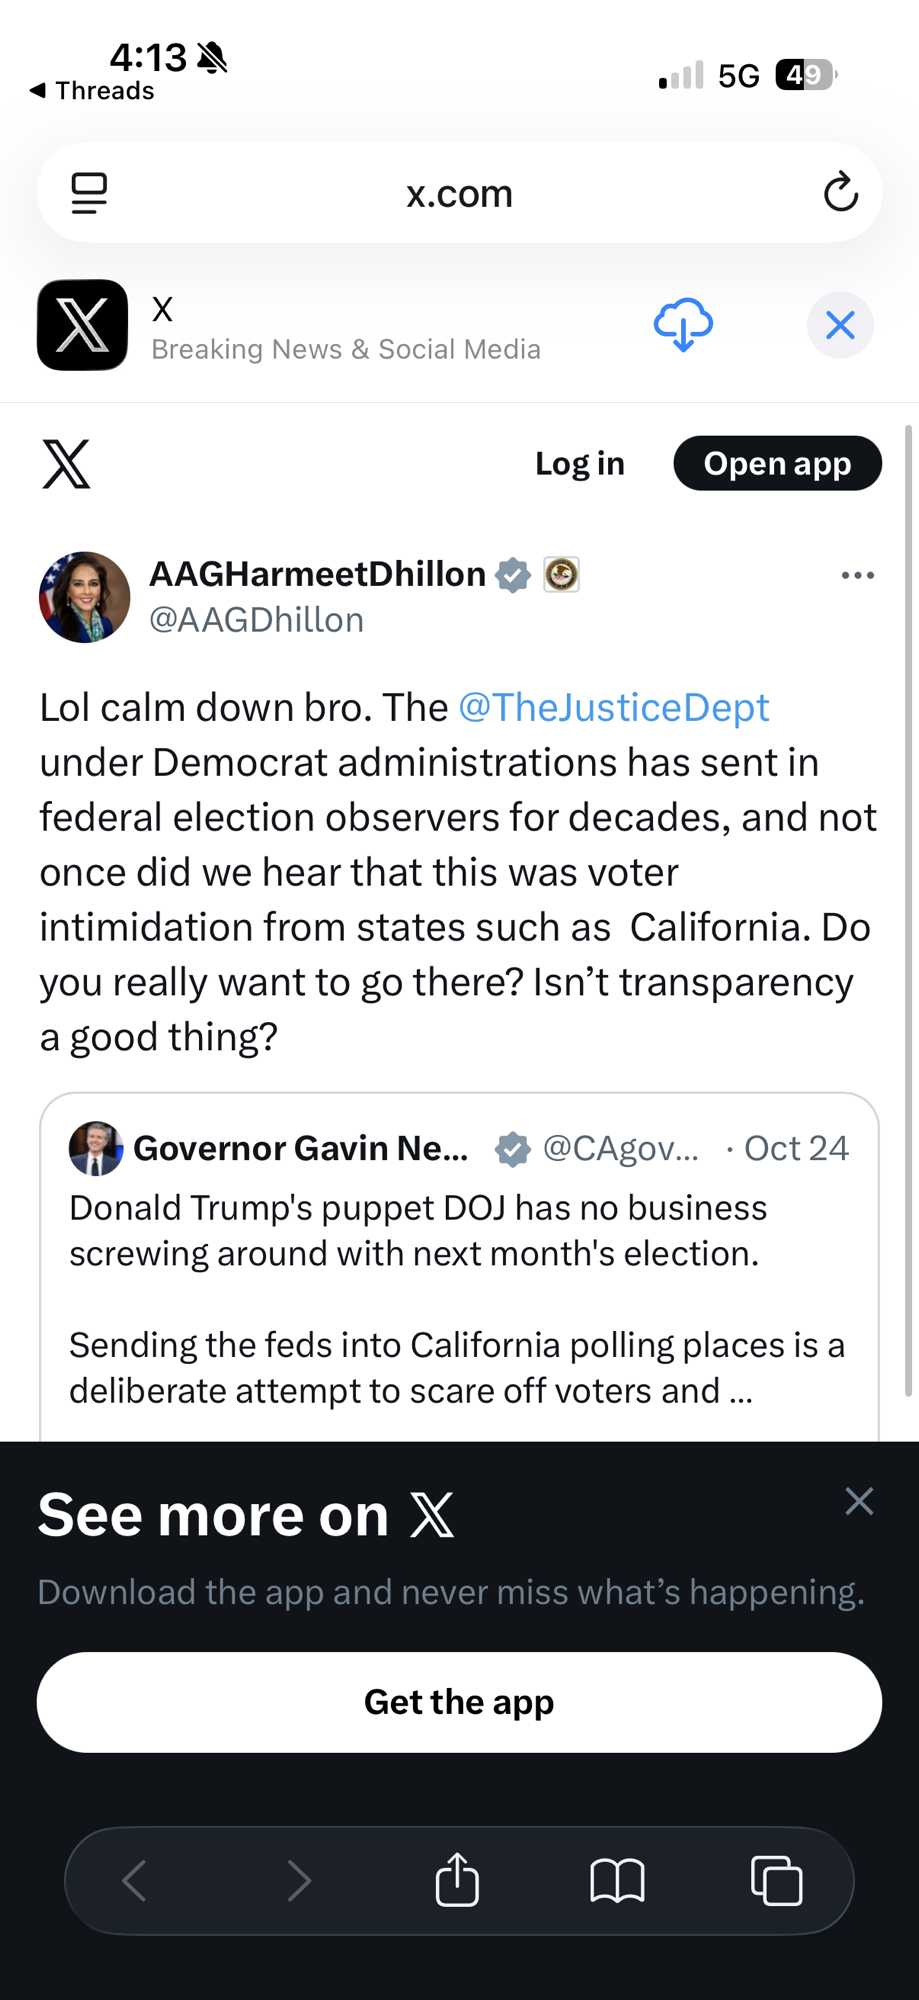Reload the x.com page
919x2000 pixels.
[x=840, y=193]
